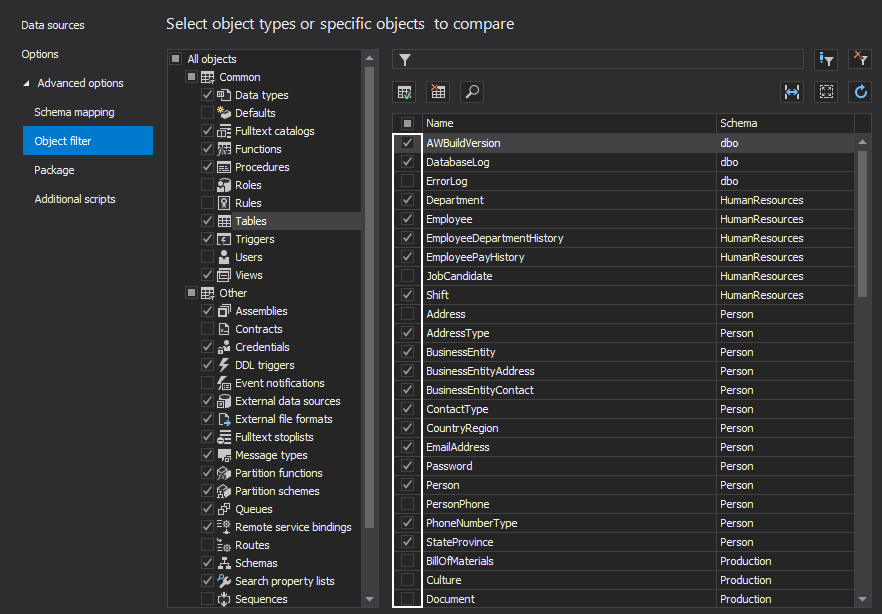Select the Views node in tree
The height and width of the screenshot is (614, 882).
click(248, 275)
